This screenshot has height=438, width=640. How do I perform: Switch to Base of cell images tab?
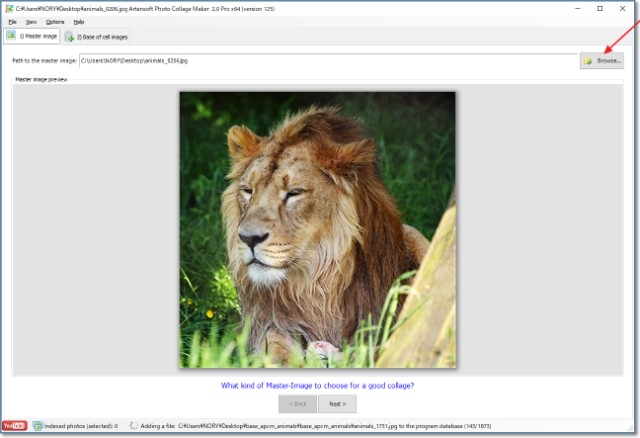[x=97, y=37]
